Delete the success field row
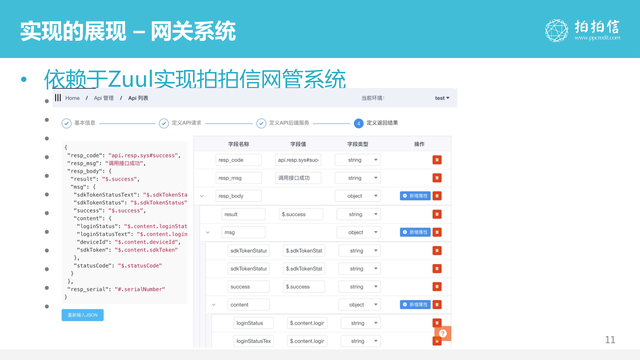The image size is (640, 360). tap(437, 287)
